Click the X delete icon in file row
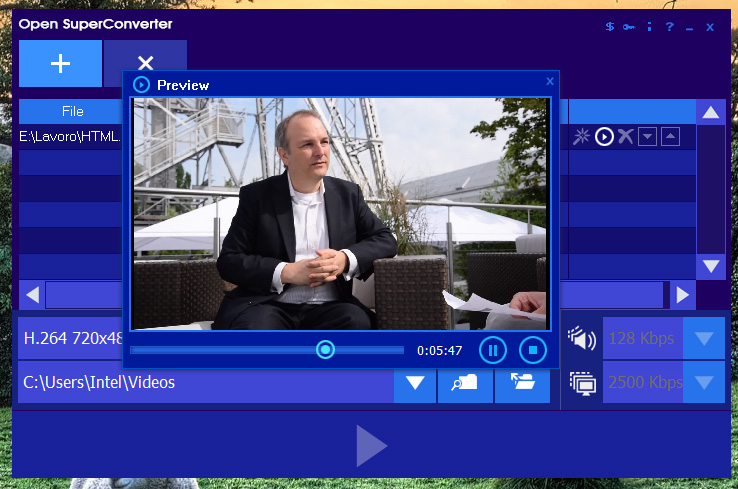The image size is (738, 489). coord(626,136)
